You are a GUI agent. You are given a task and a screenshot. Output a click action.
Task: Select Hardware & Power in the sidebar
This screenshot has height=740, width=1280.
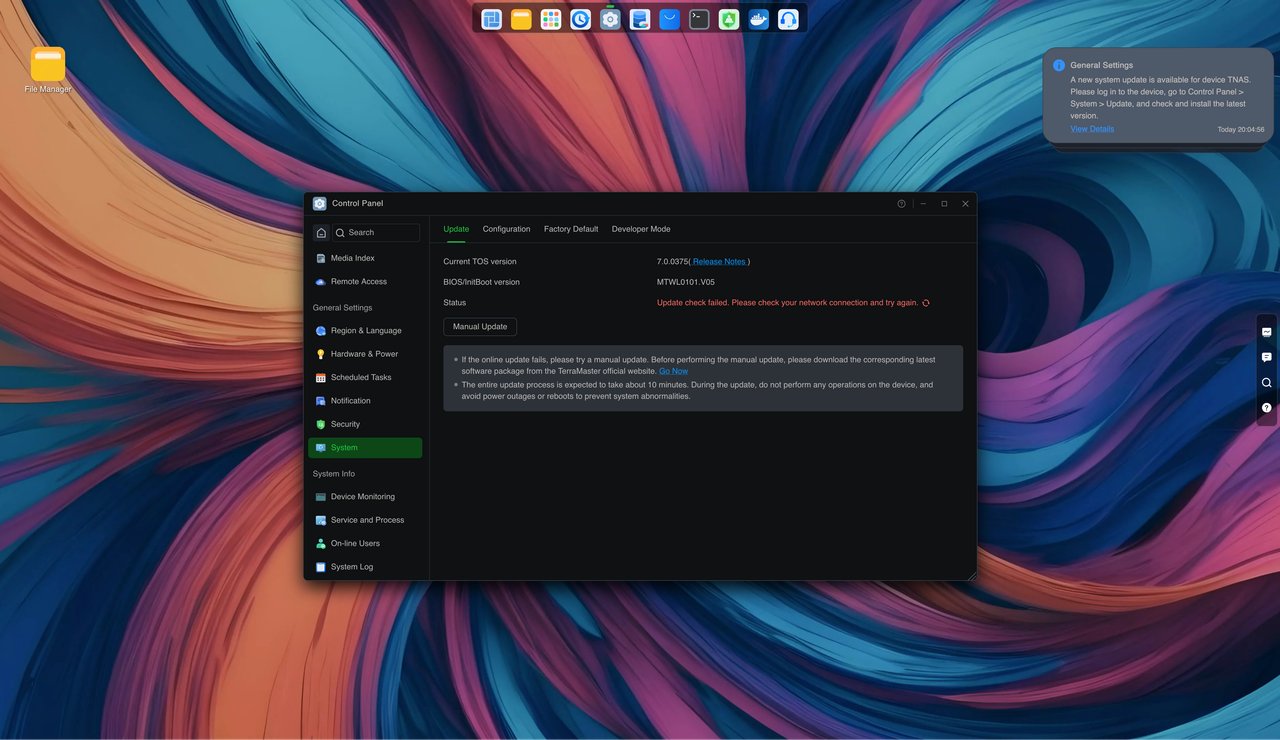click(365, 354)
